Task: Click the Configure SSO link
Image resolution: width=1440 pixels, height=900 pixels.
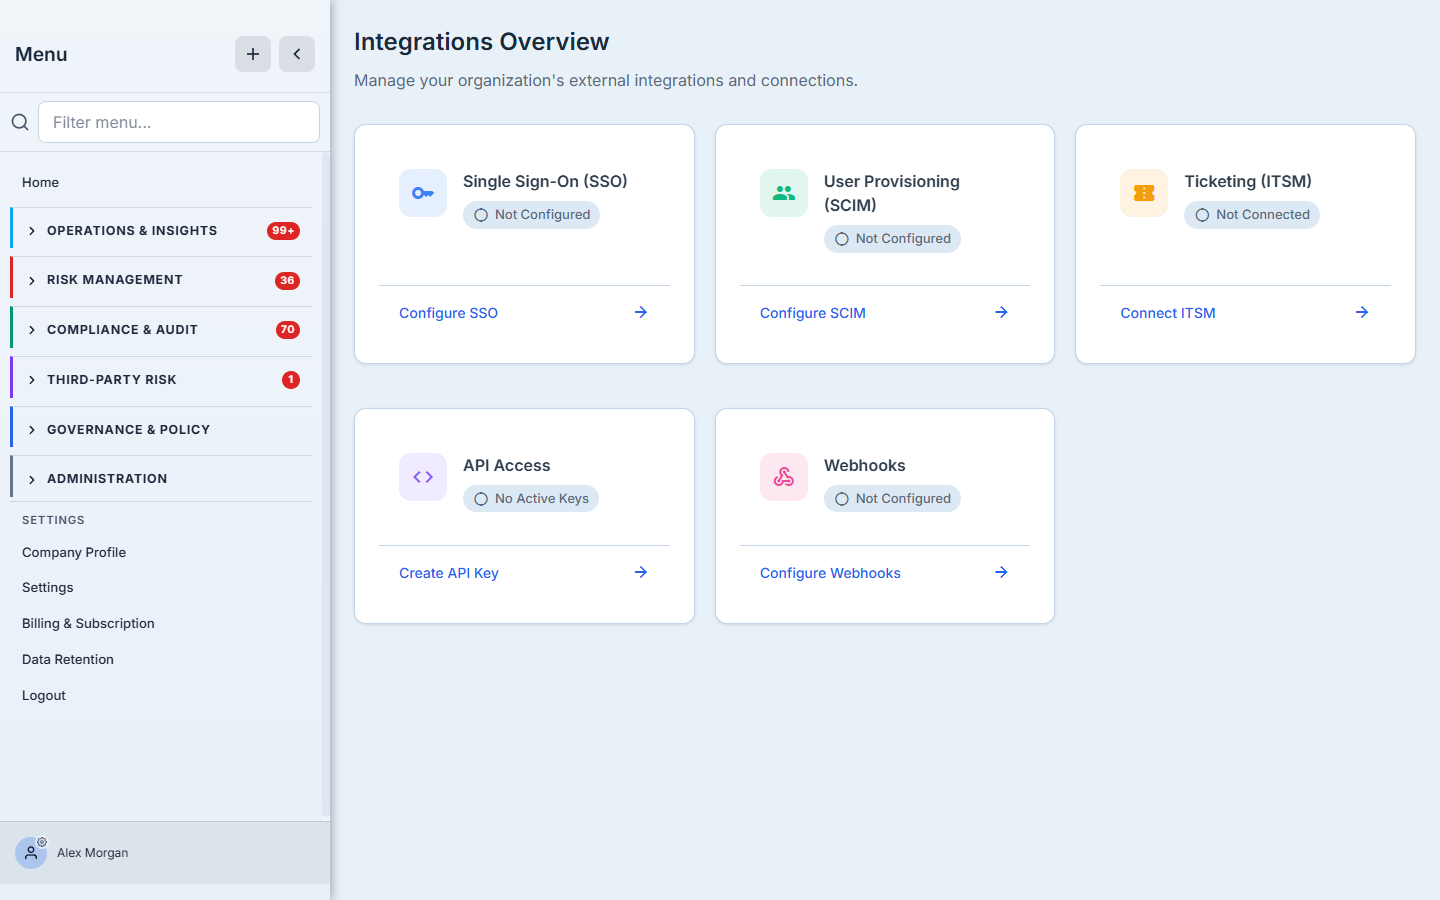Action: (x=448, y=313)
